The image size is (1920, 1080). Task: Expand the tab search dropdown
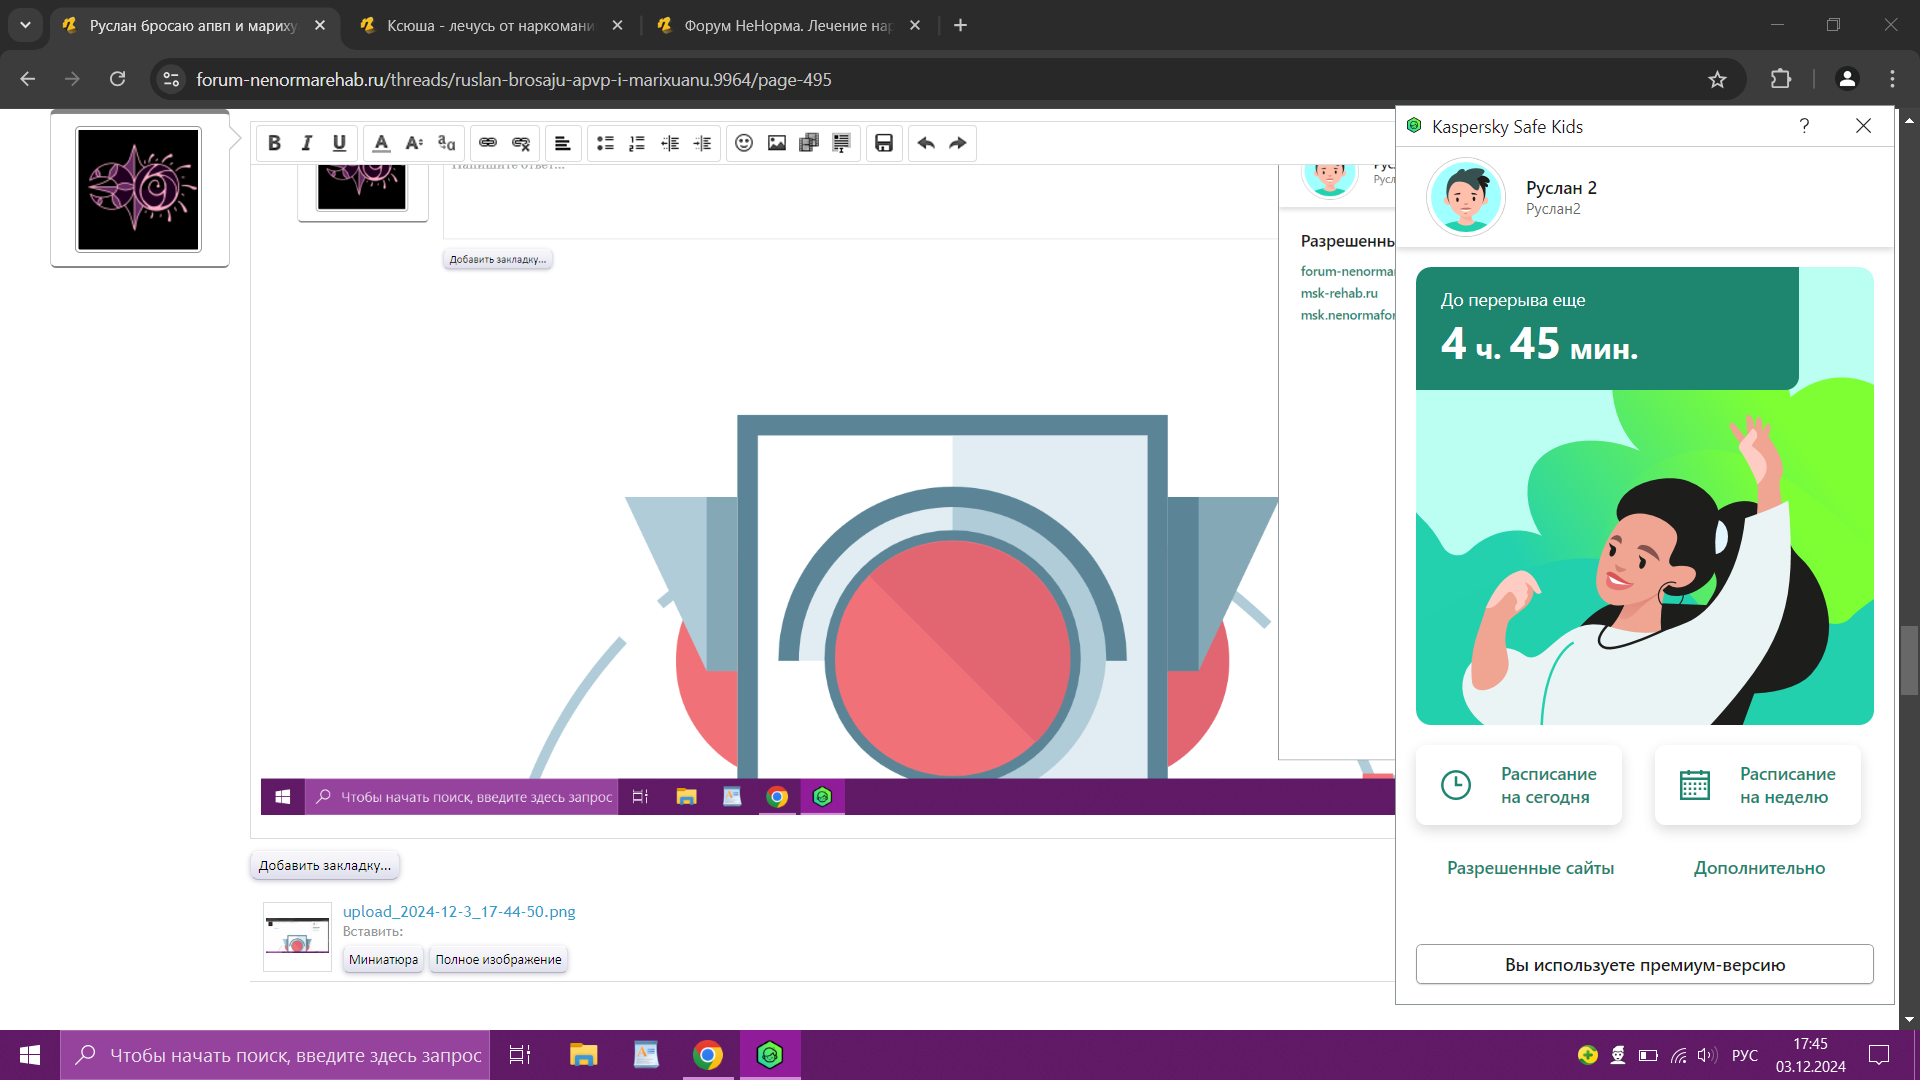pyautogui.click(x=25, y=25)
